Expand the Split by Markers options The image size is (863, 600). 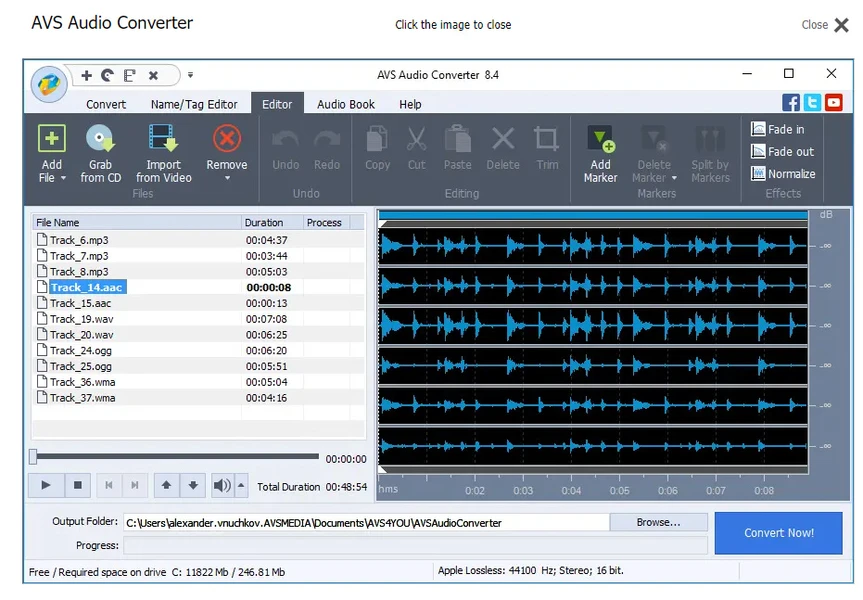(x=710, y=152)
